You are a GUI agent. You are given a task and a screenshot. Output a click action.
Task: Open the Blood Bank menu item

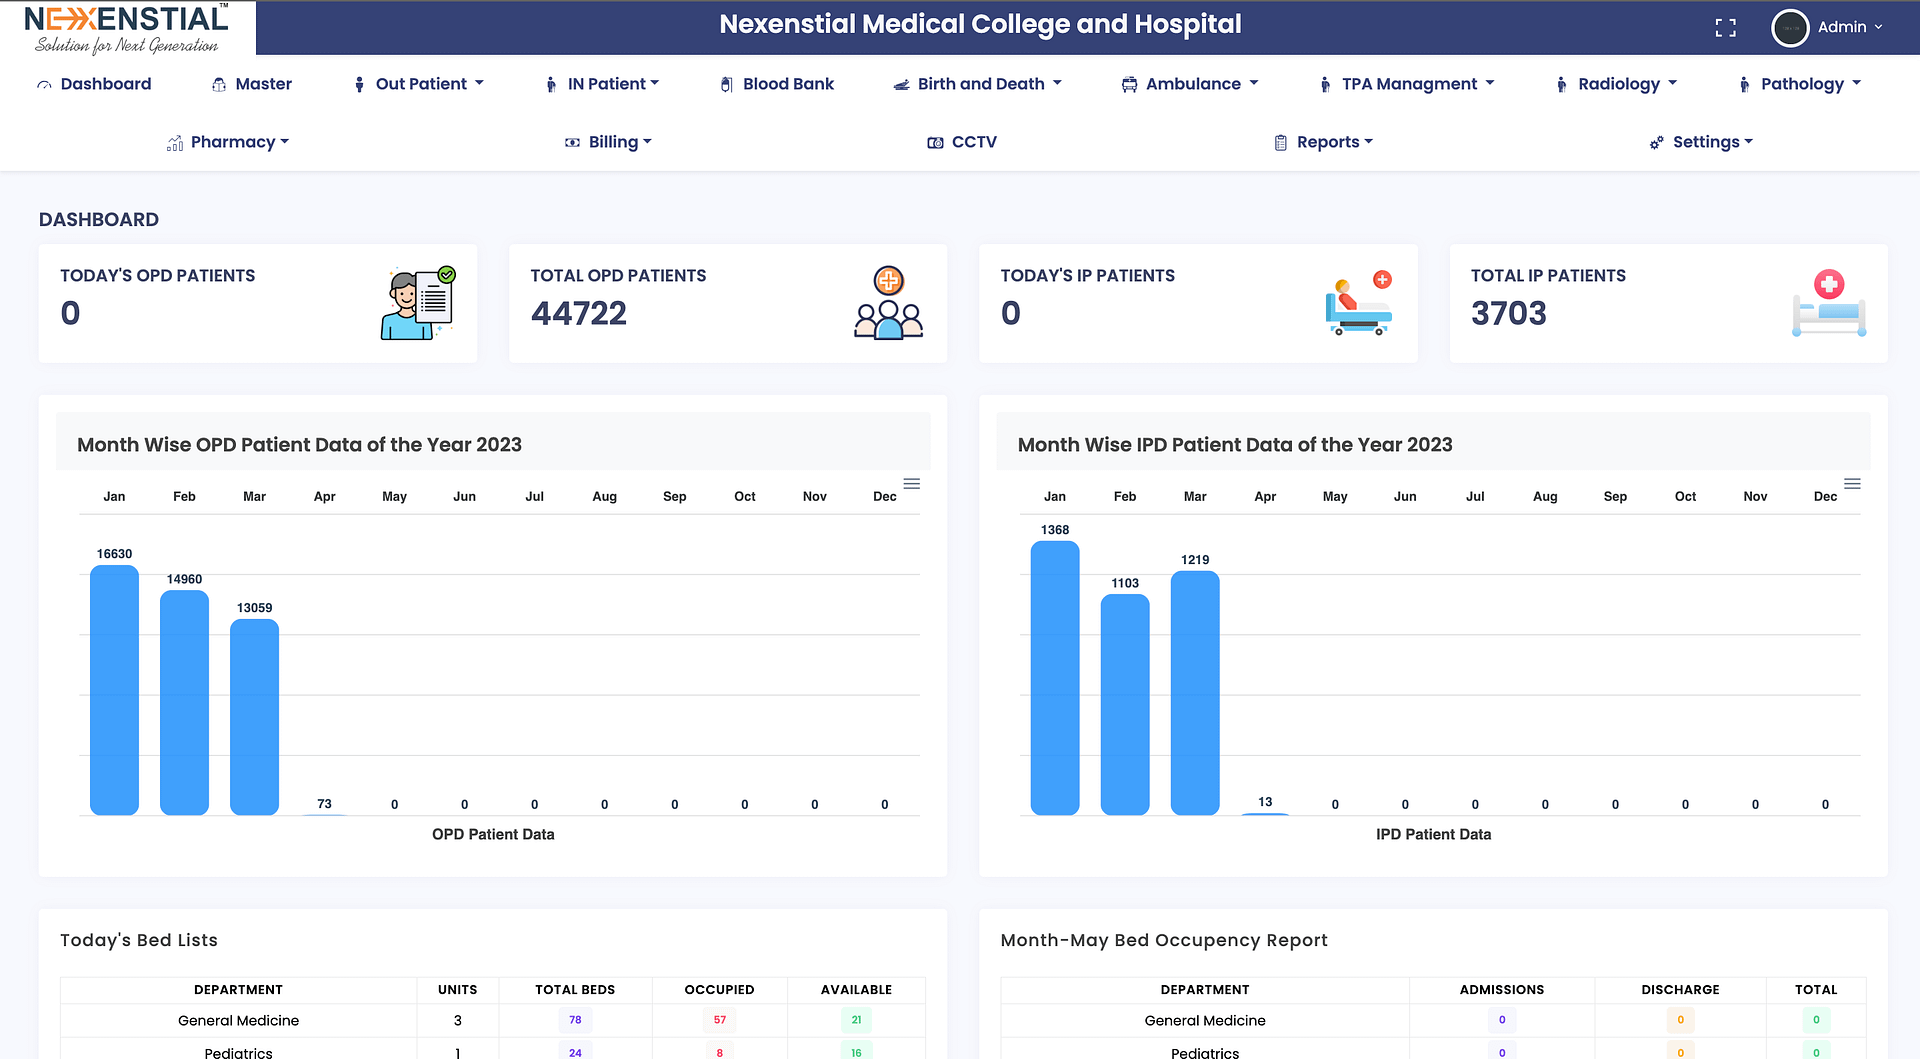pos(777,84)
